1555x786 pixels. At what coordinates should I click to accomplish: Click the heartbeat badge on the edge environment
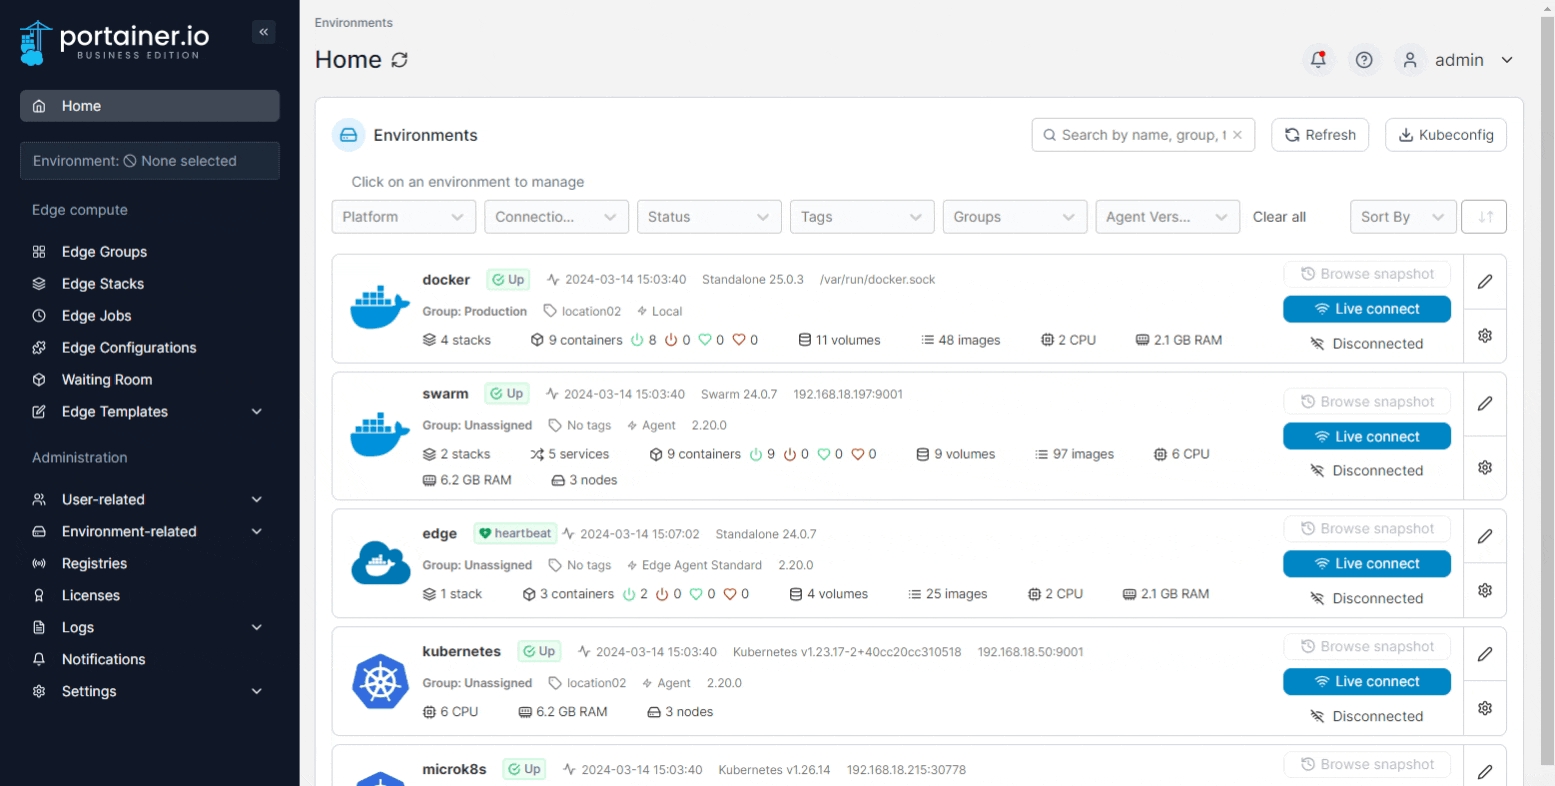pos(515,533)
